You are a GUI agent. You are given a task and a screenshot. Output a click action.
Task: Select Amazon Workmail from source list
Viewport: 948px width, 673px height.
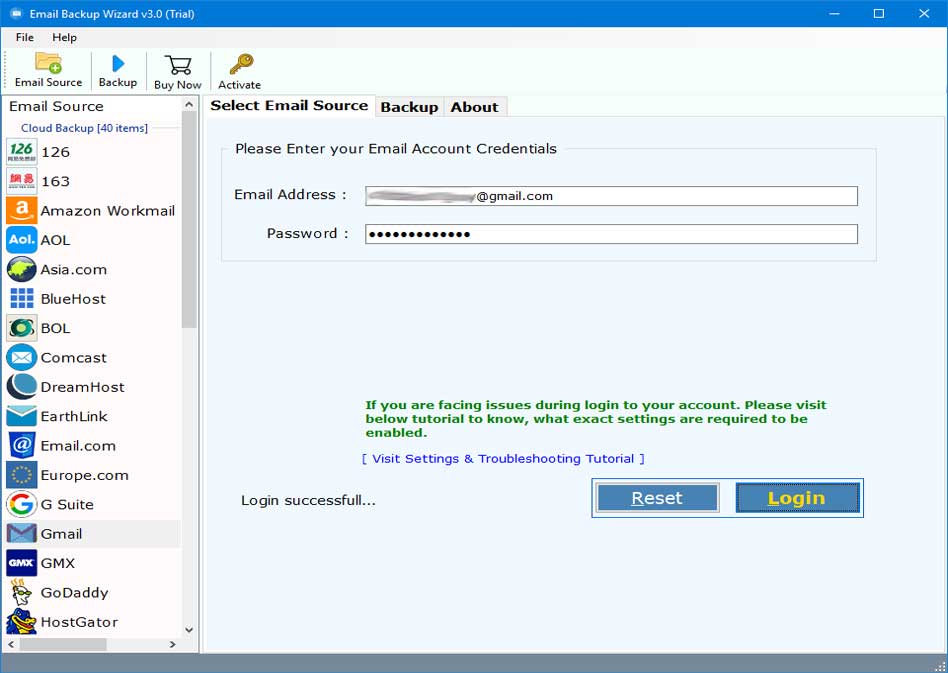(x=93, y=210)
